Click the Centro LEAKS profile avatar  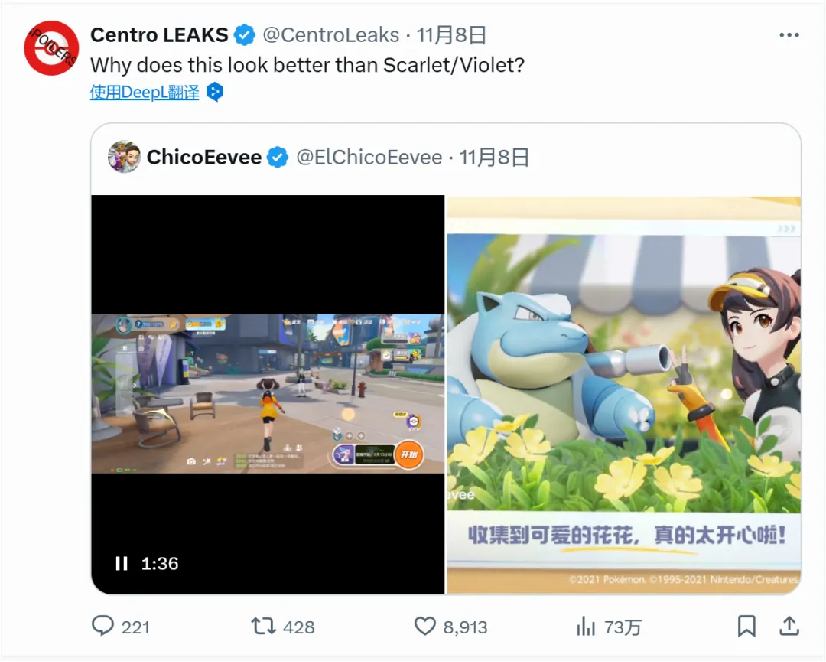point(52,48)
